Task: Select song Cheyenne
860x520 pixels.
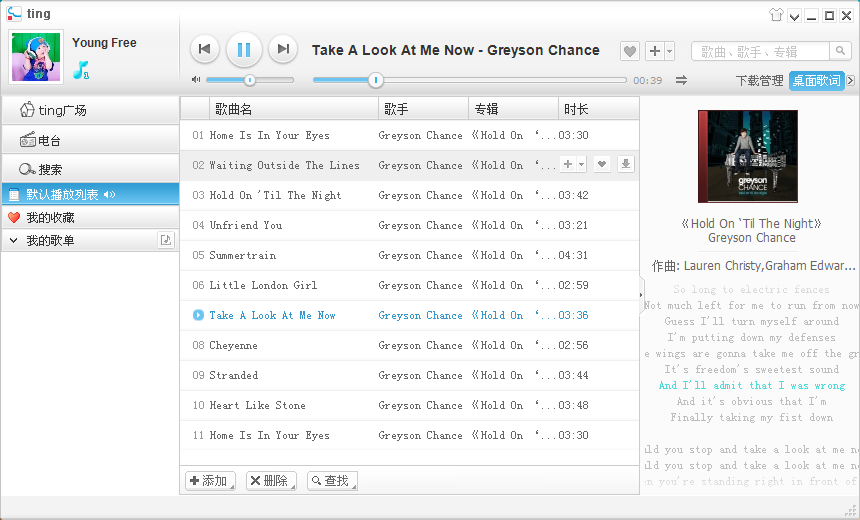Action: click(409, 346)
